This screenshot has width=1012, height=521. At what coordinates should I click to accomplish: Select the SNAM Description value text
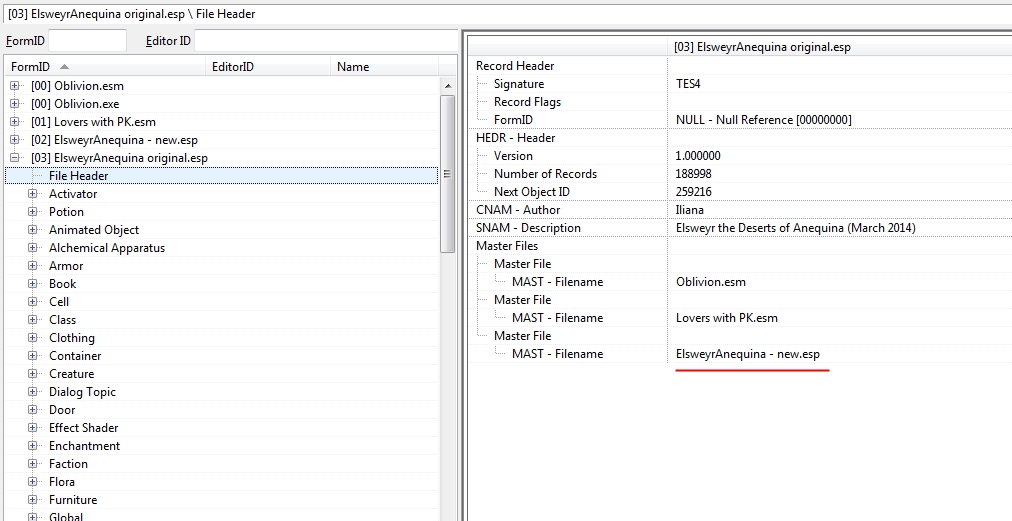pyautogui.click(x=796, y=228)
